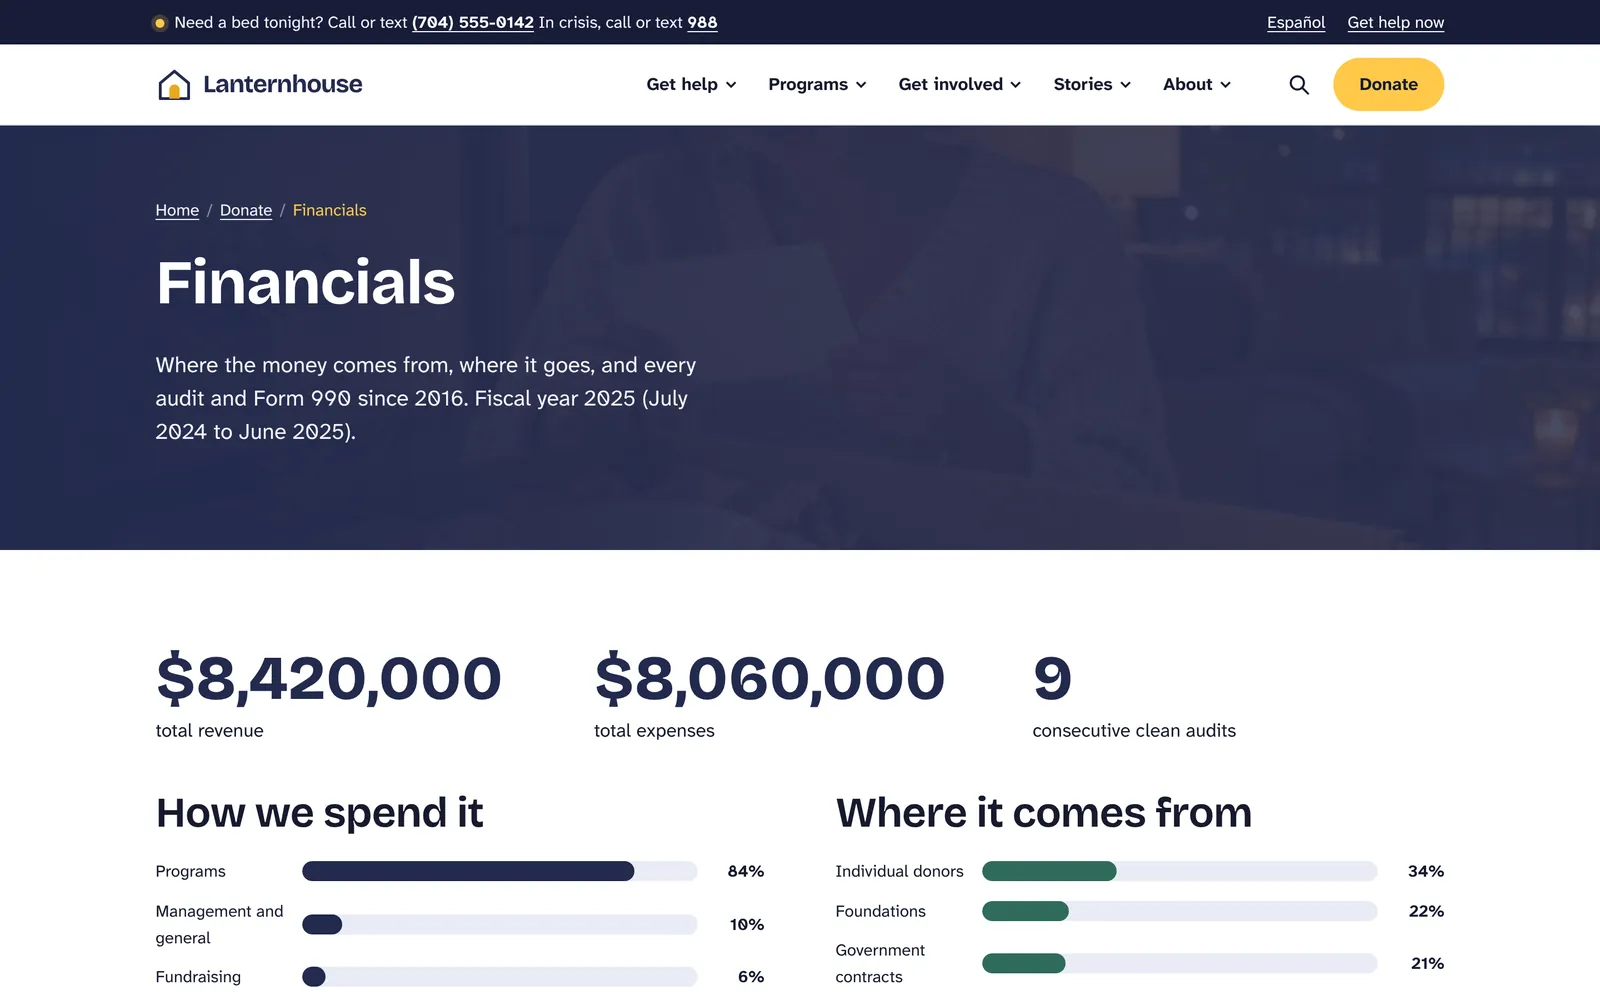
Task: Select the $8,420,000 total revenue figure
Action: pyautogui.click(x=328, y=679)
